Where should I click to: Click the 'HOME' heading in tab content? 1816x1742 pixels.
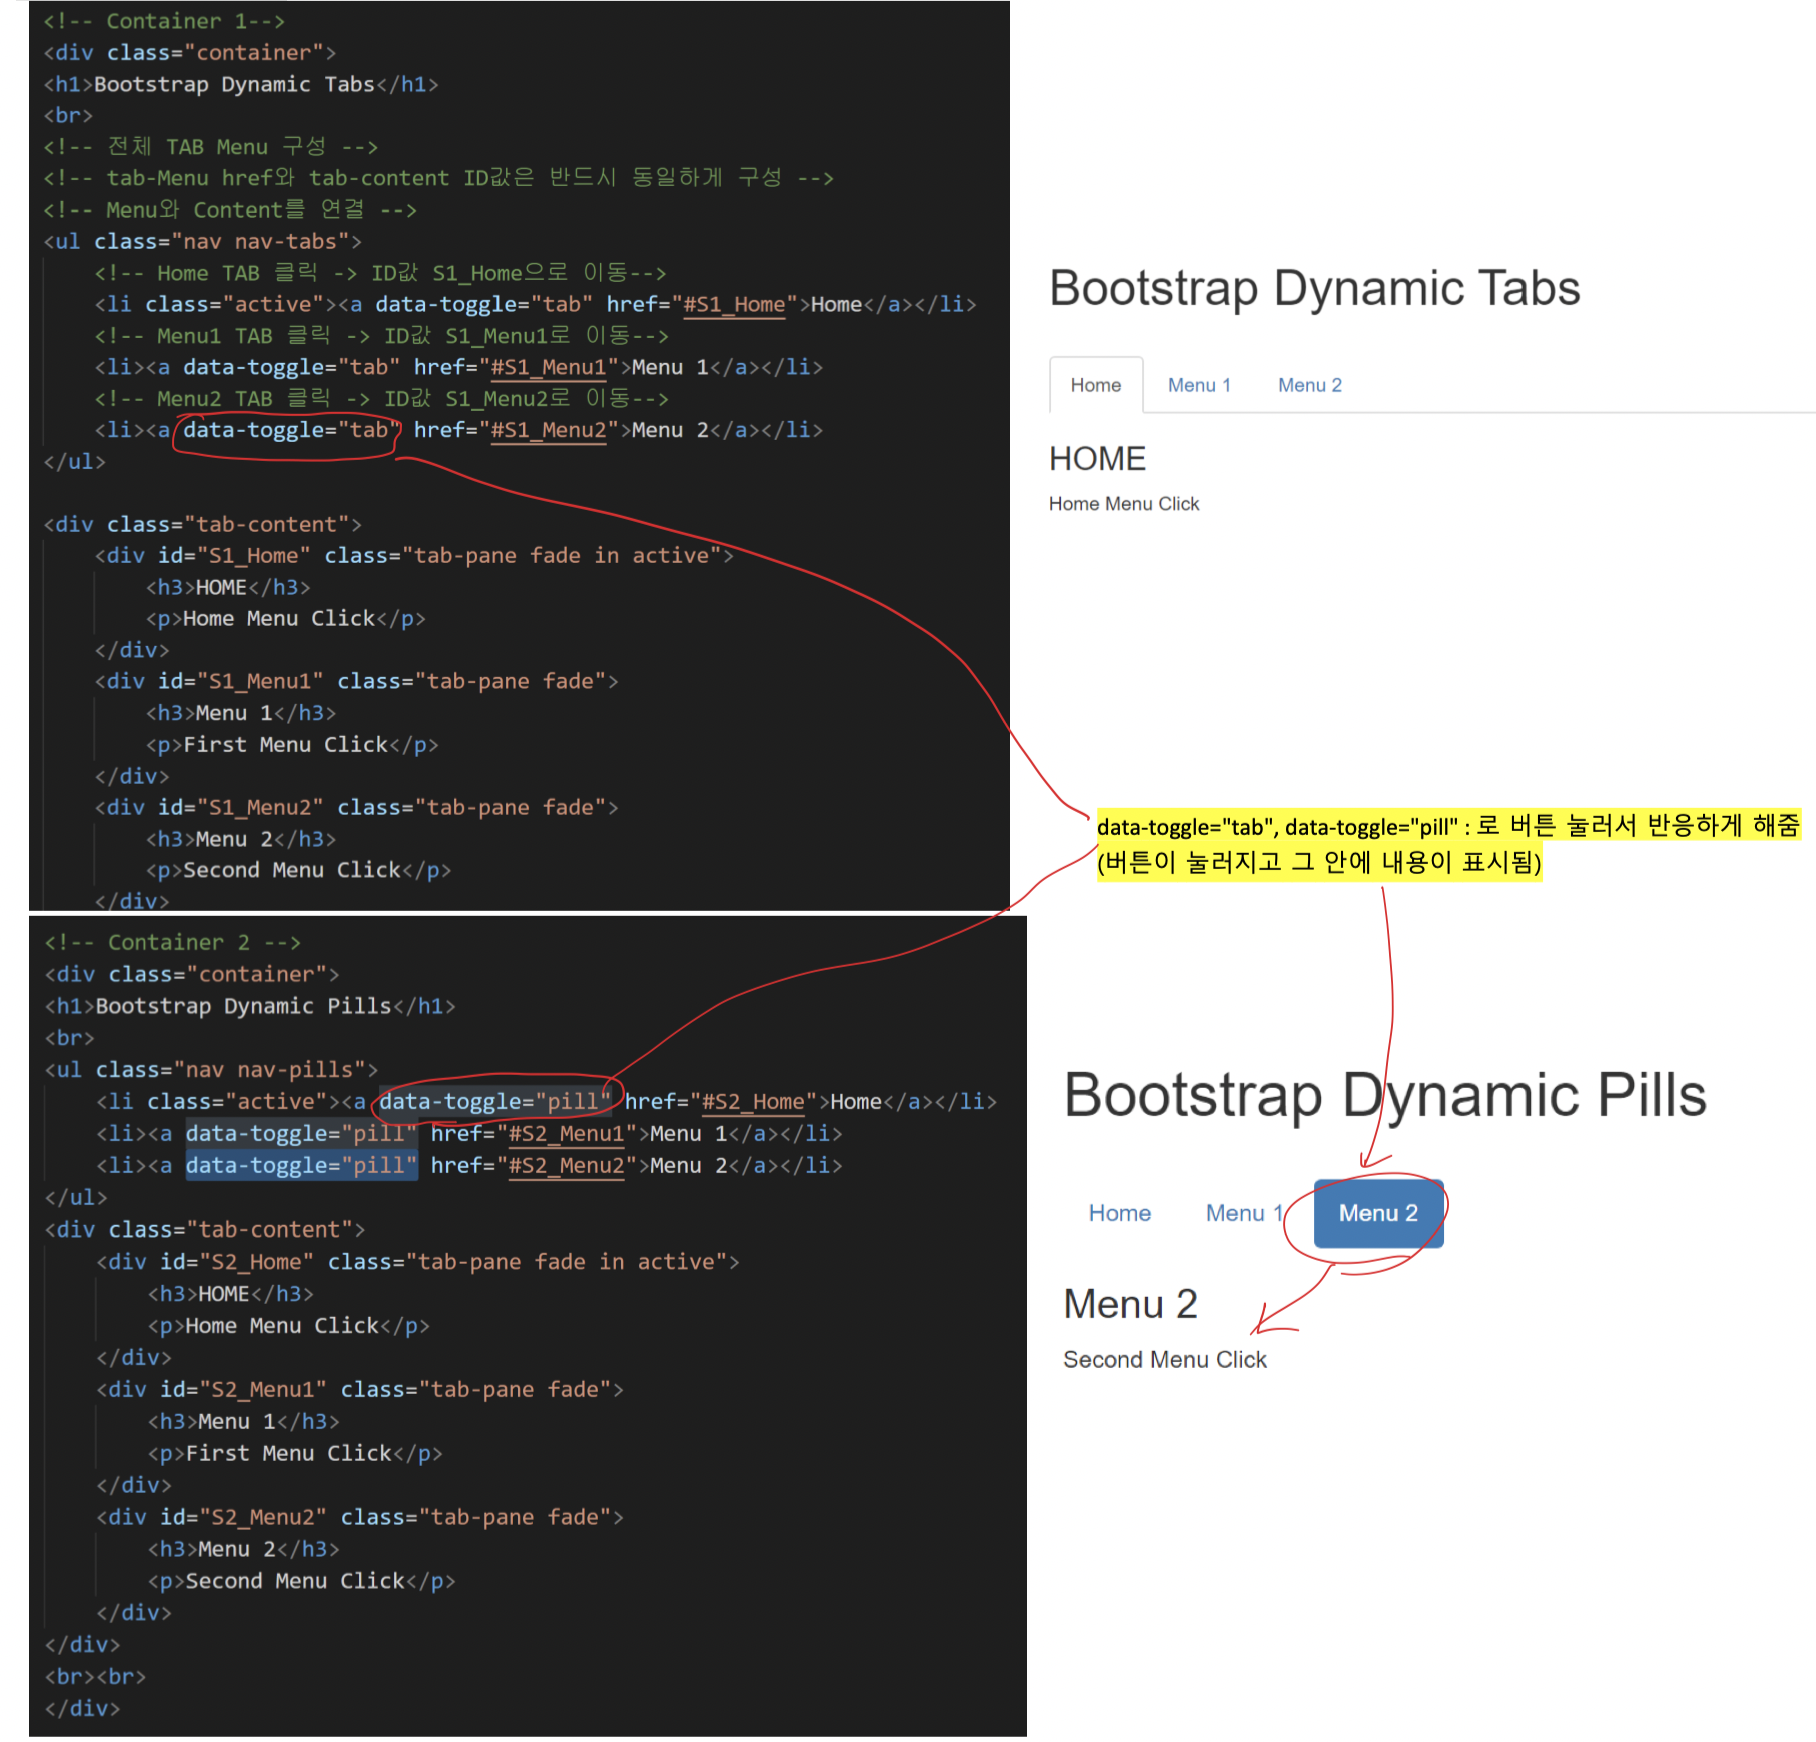tap(1097, 459)
